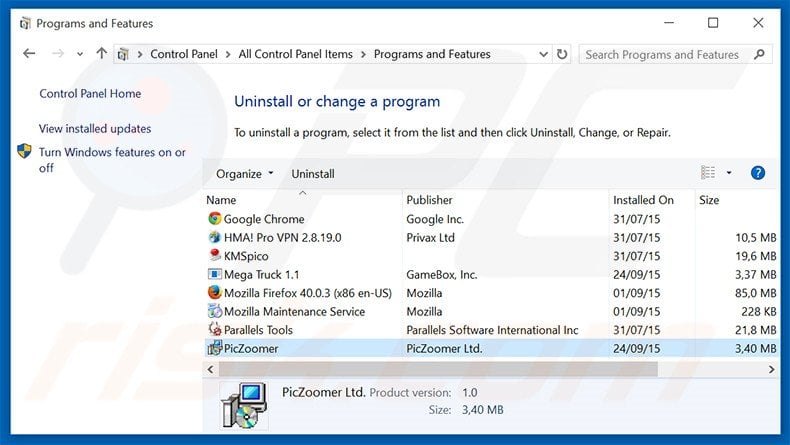Click the scroll right arrow
The height and width of the screenshot is (445, 790).
771,369
